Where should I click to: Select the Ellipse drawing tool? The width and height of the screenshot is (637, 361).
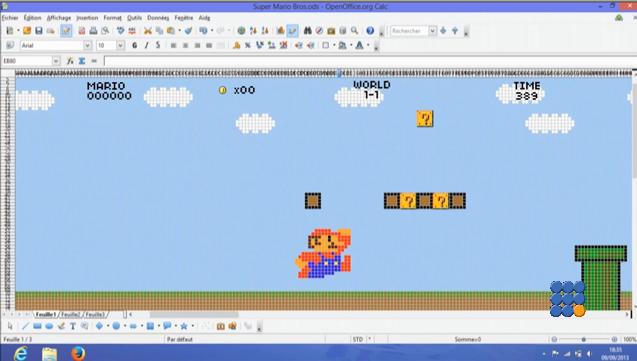tap(49, 326)
